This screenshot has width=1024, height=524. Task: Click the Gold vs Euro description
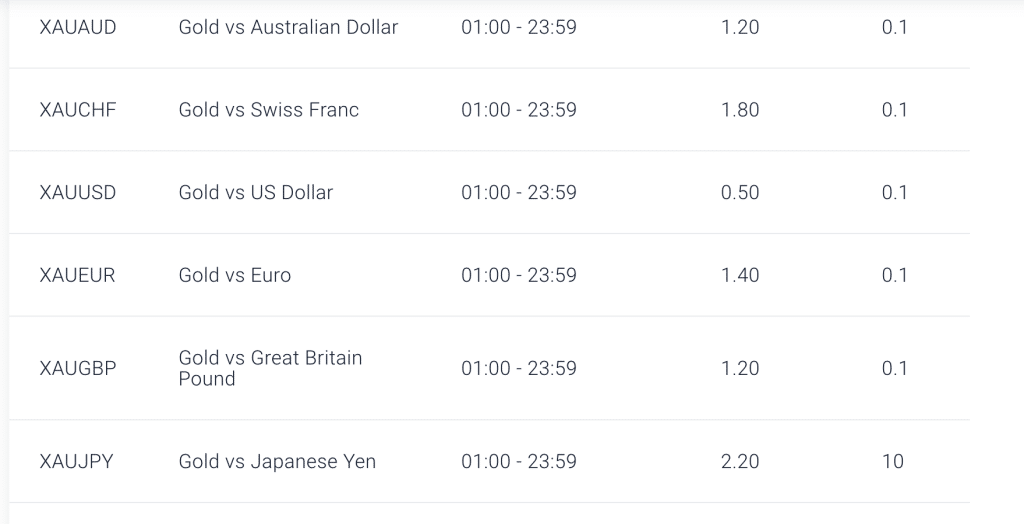pyautogui.click(x=235, y=275)
